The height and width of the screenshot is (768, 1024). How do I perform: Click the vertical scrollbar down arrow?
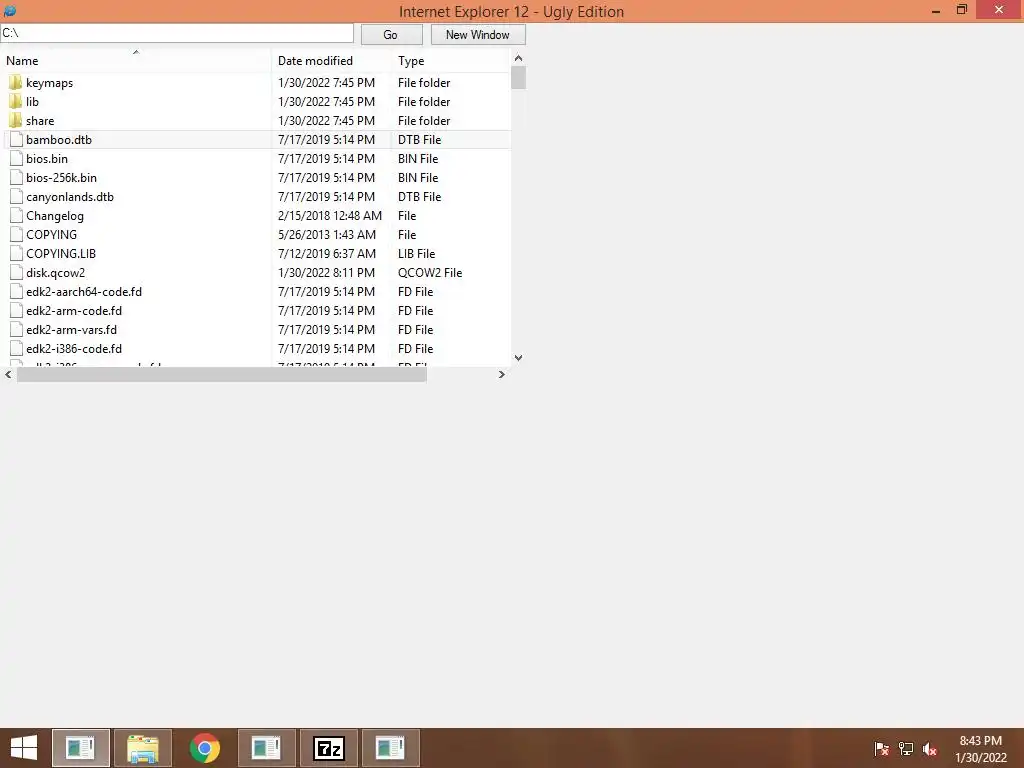coord(519,358)
